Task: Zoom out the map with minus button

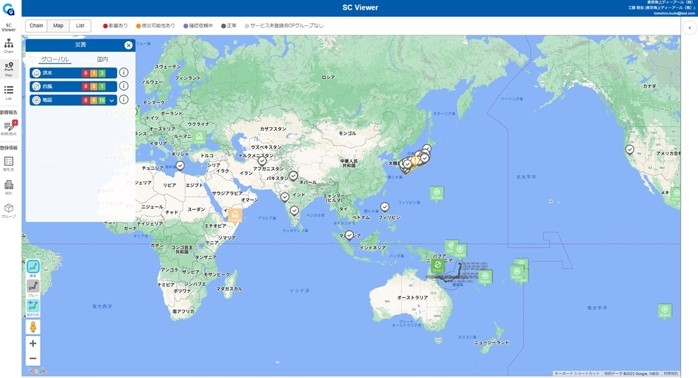Action: [33, 358]
